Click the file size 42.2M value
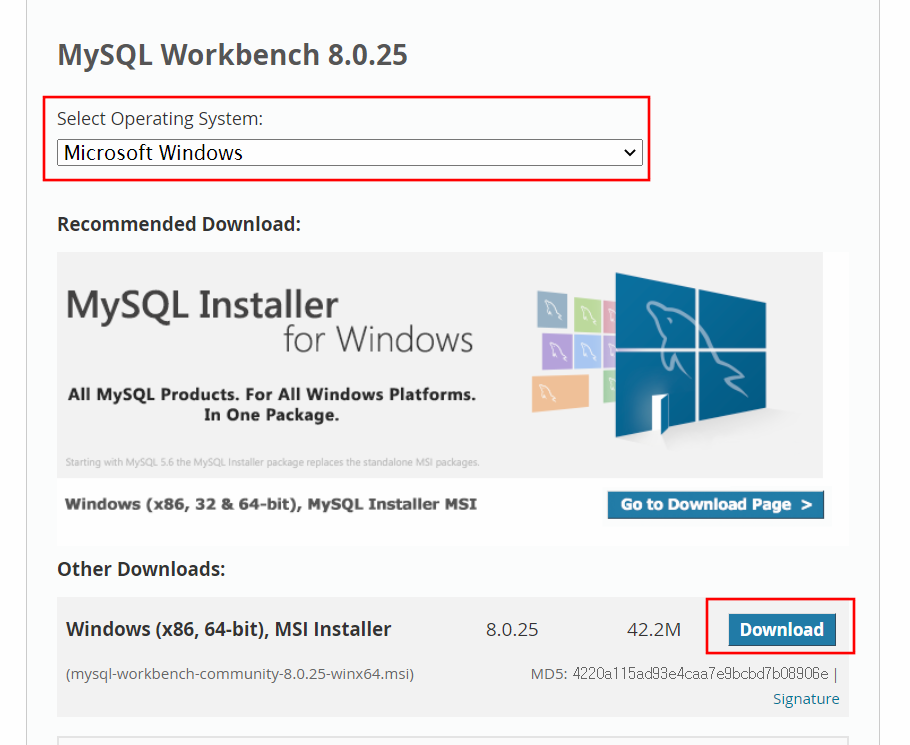This screenshot has width=910, height=745. pos(653,630)
